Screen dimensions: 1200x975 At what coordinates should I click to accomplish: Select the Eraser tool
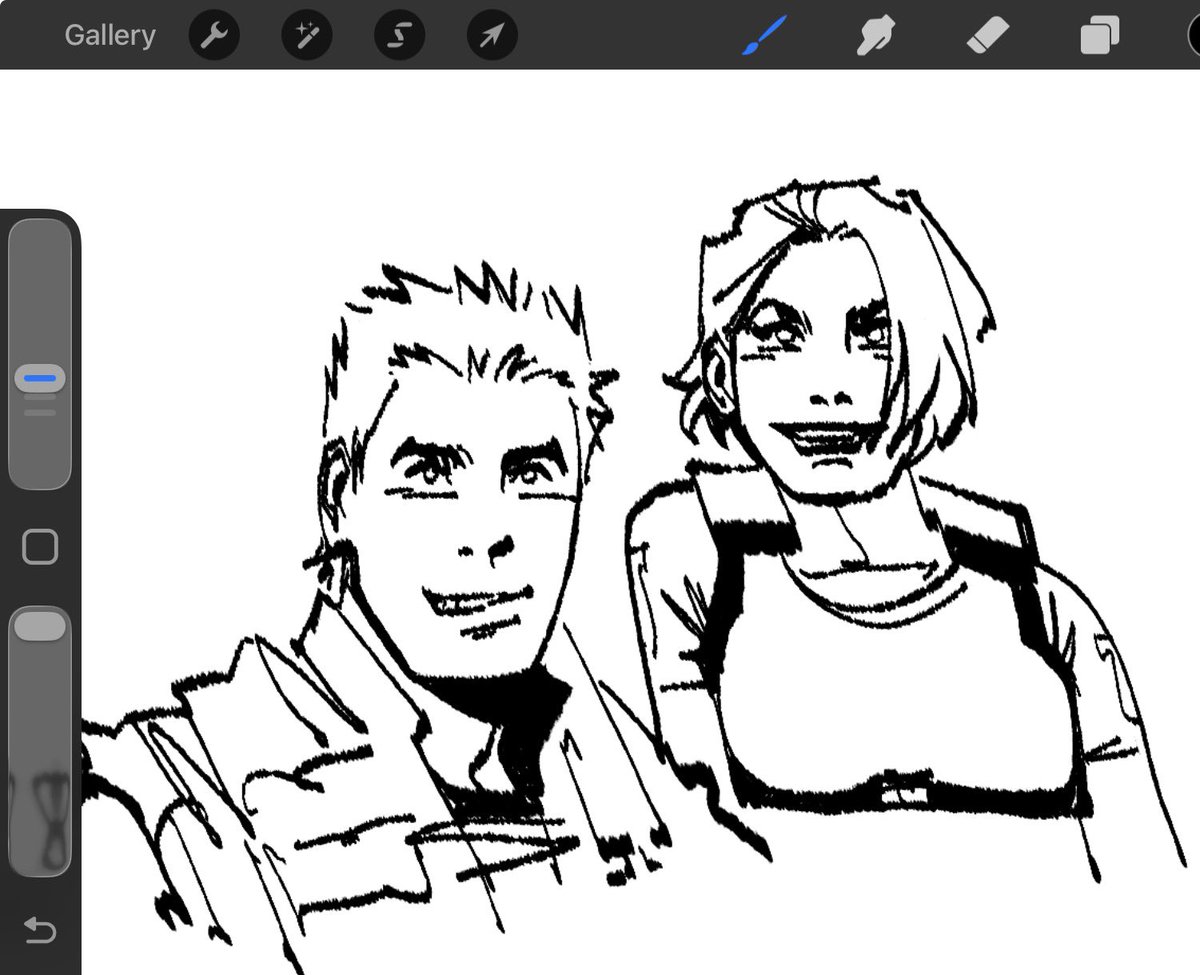989,37
